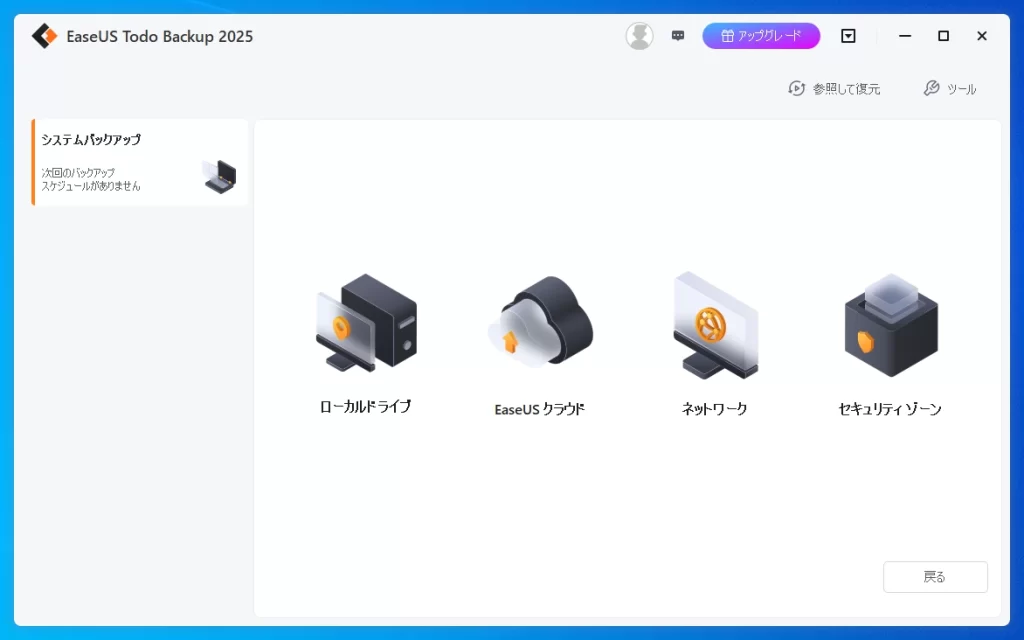Click the セキュリティゾーン text label
1024x640 pixels.
coord(889,409)
